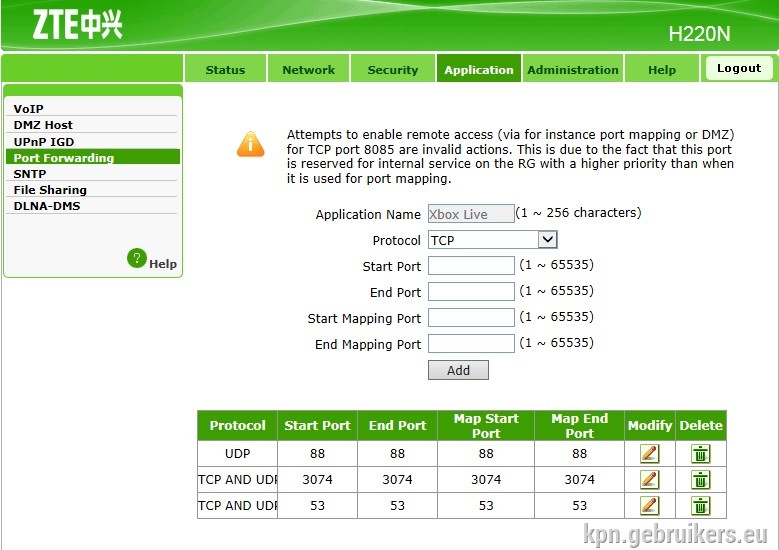The height and width of the screenshot is (550, 779).
Task: Click the TCP AND UDP cell in 3074 row
Action: click(237, 480)
